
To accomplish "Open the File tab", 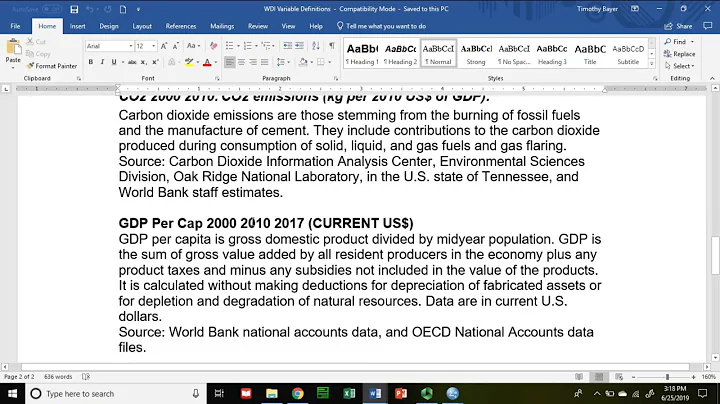I will pyautogui.click(x=15, y=26).
